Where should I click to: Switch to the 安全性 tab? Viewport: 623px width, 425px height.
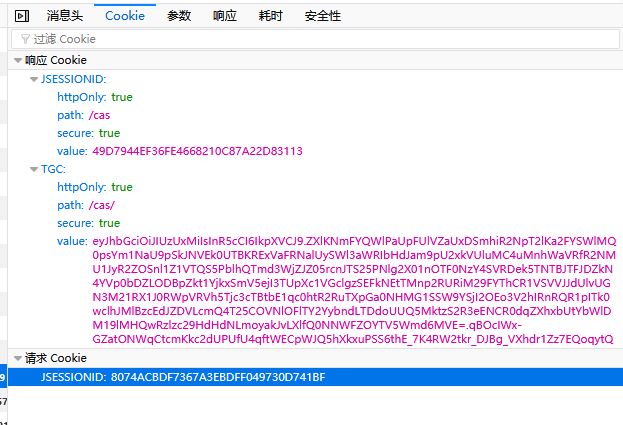coord(323,16)
